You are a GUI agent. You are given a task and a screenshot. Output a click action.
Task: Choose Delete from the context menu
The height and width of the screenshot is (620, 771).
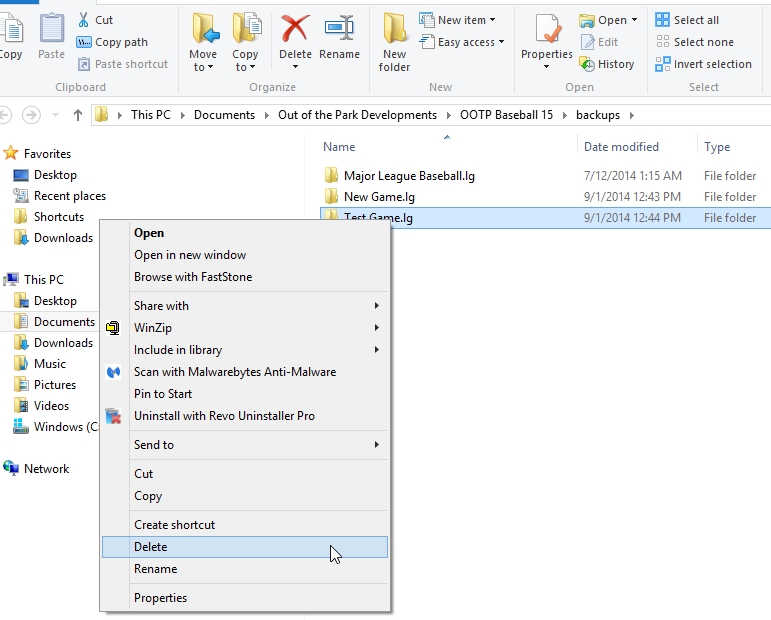coord(151,547)
